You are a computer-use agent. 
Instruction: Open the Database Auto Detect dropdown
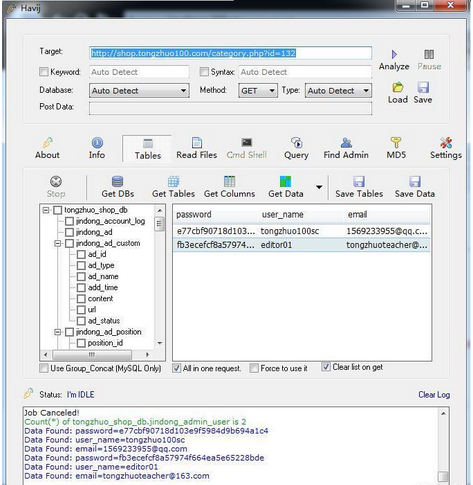pyautogui.click(x=139, y=91)
